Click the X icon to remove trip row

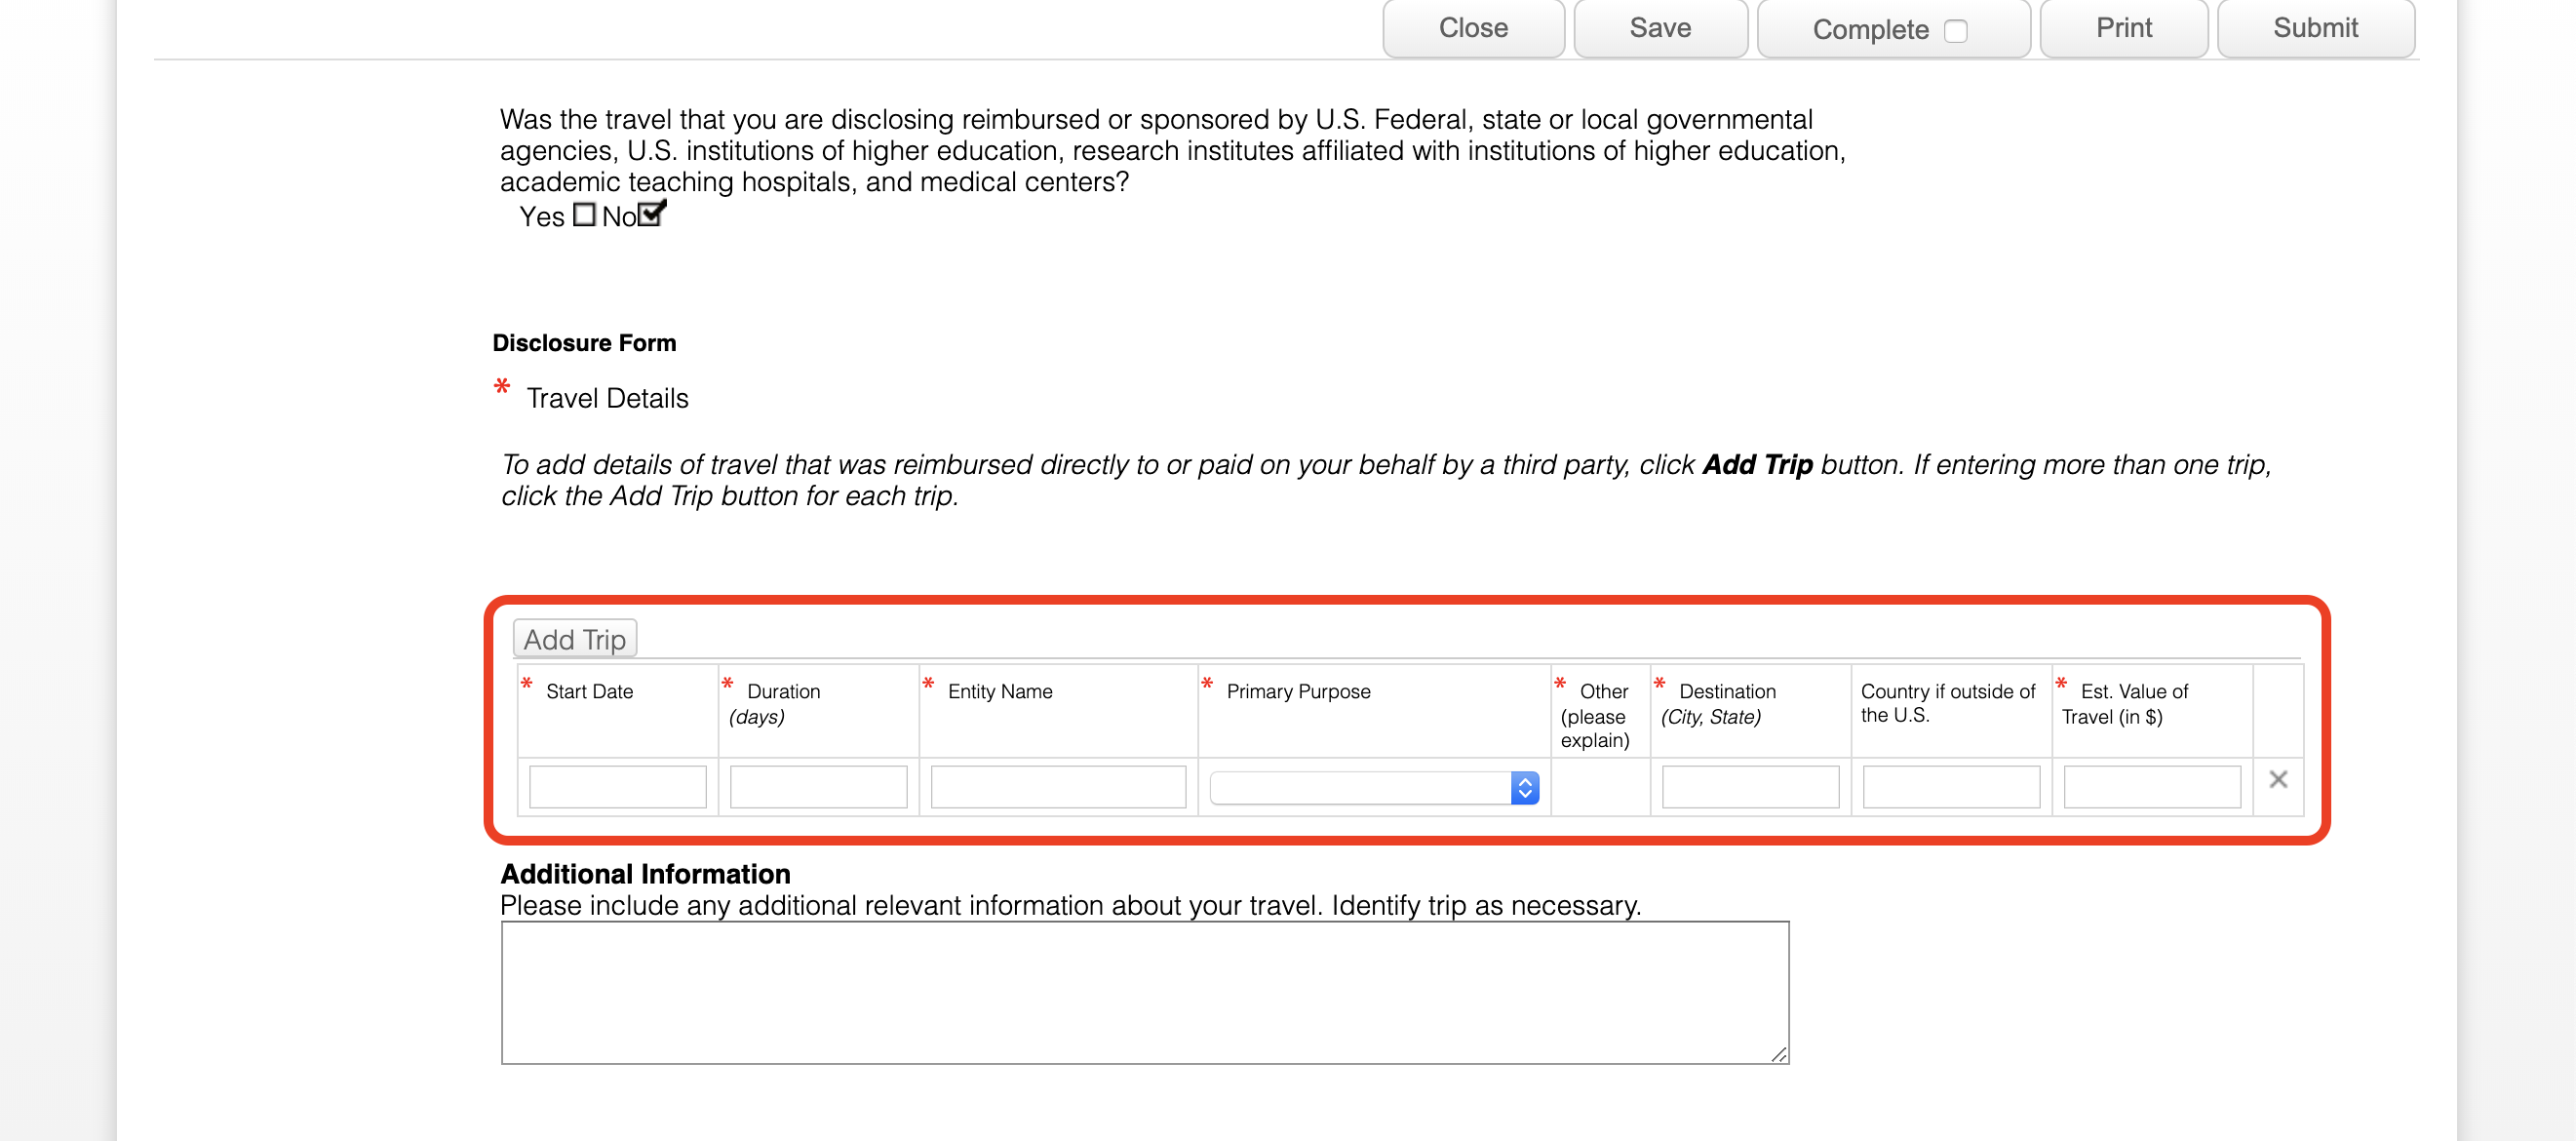click(x=2277, y=780)
